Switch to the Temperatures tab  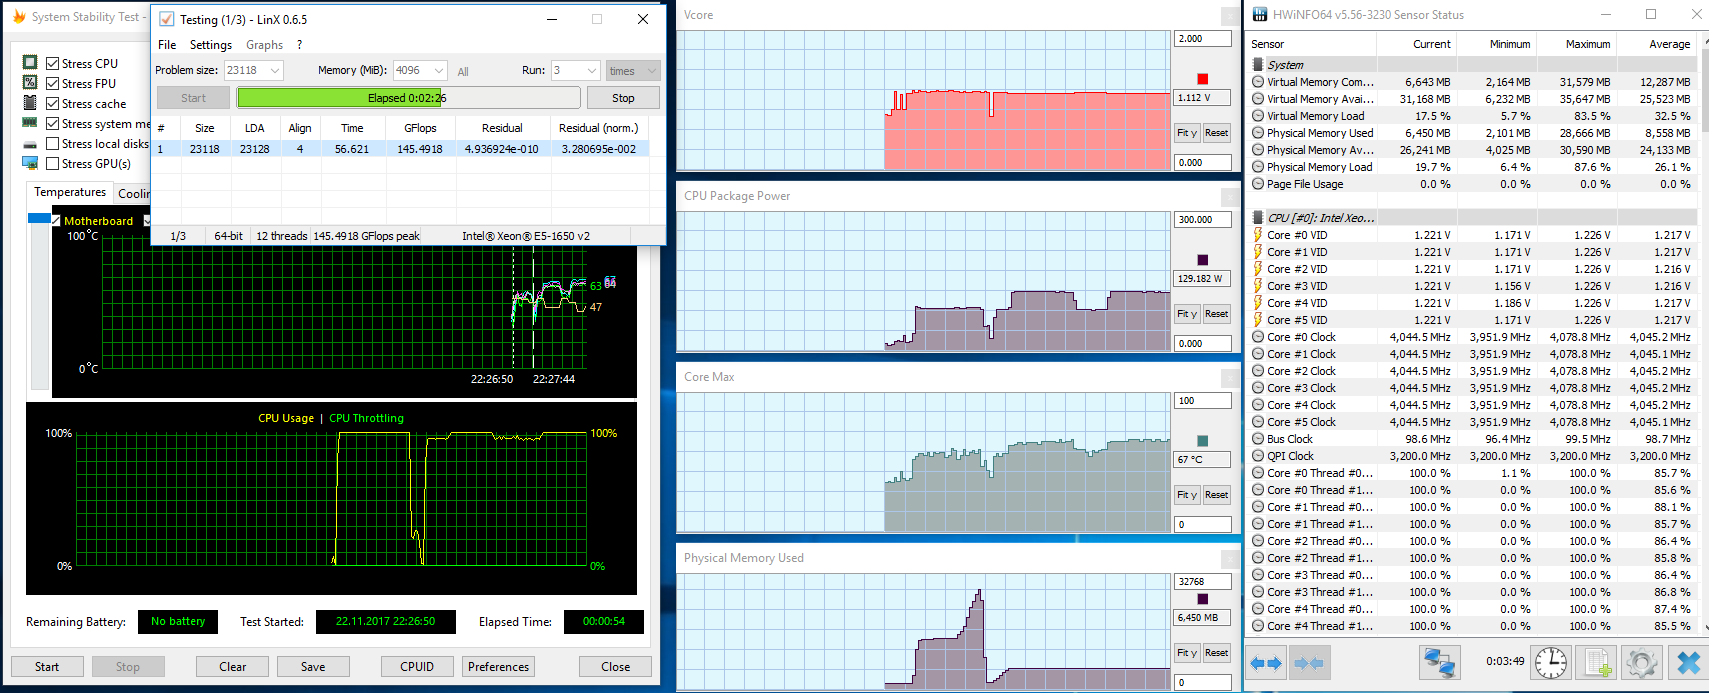[x=69, y=192]
